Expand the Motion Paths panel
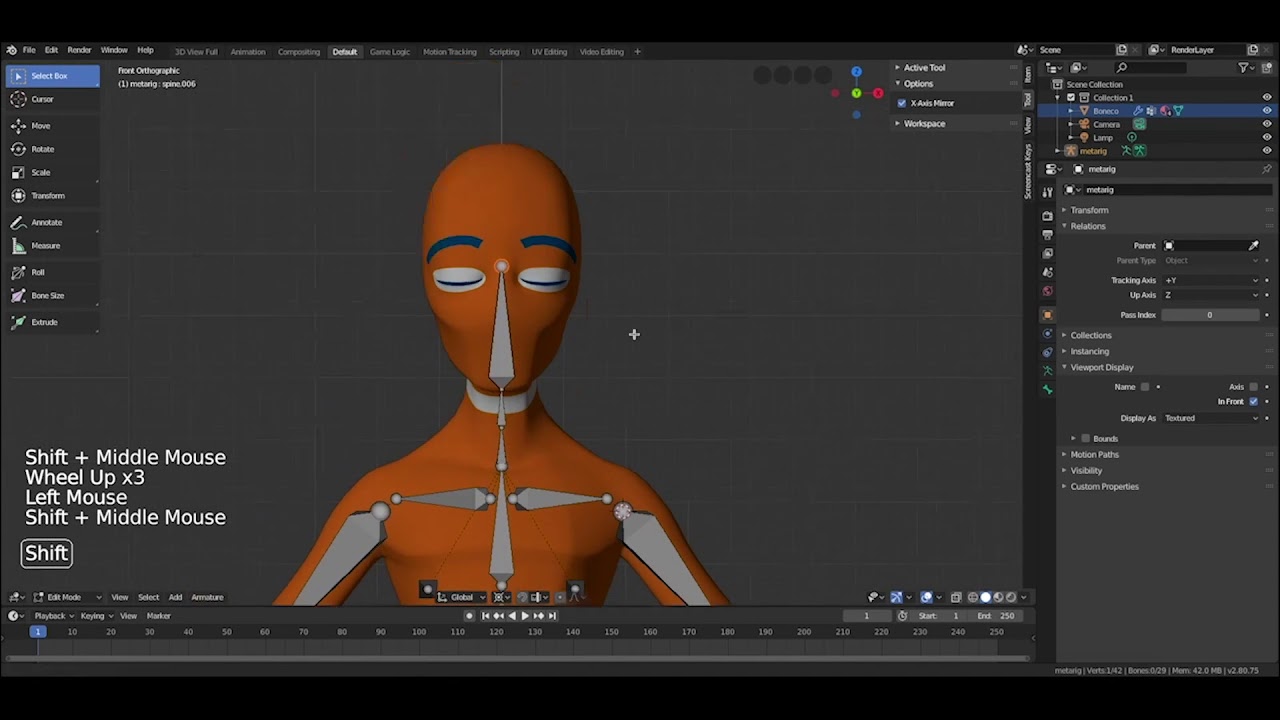 tap(1094, 455)
